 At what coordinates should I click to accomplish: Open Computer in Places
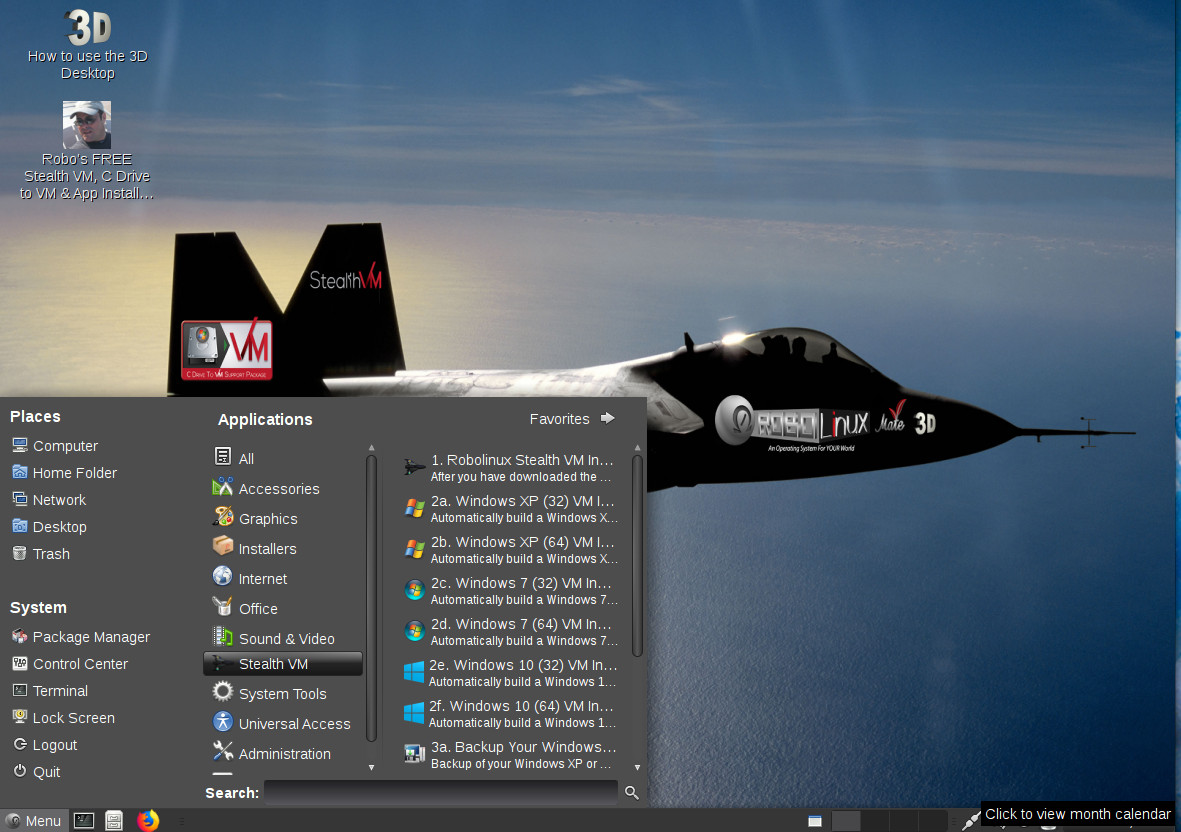pyautogui.click(x=54, y=446)
